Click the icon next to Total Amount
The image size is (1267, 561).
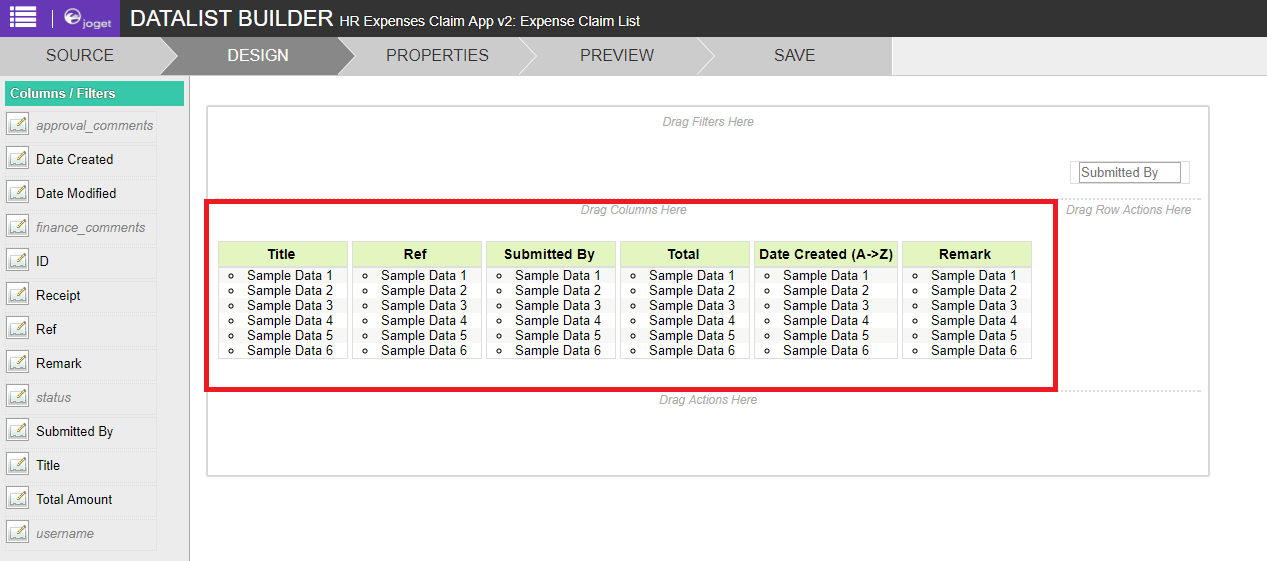click(x=17, y=499)
